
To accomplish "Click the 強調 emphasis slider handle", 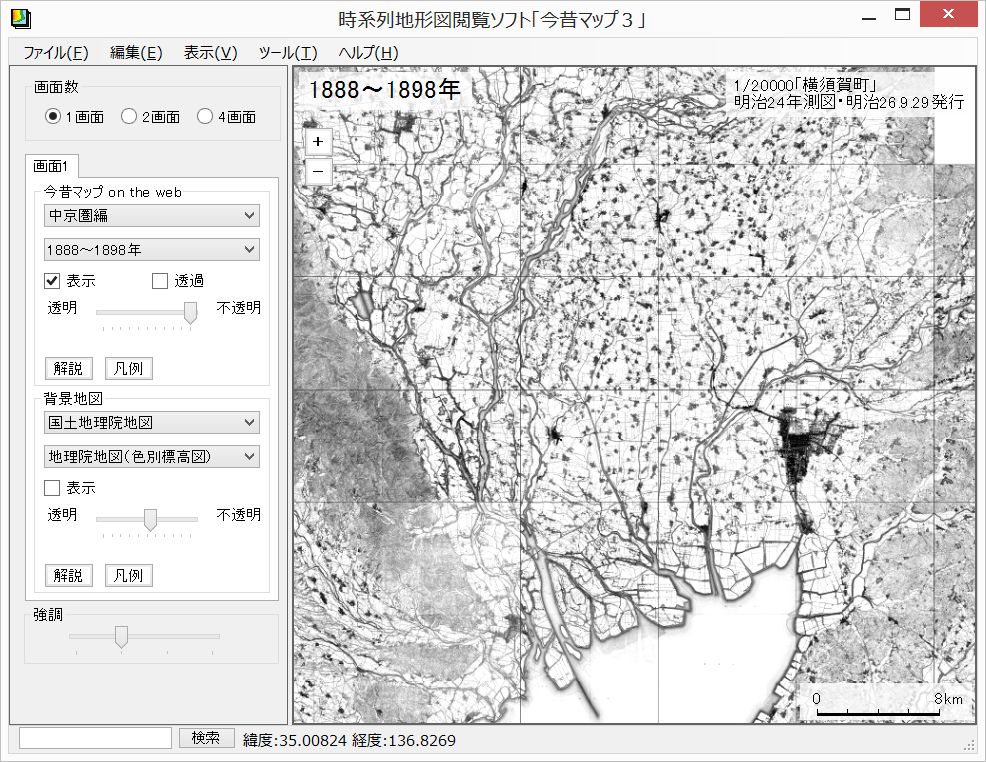I will point(121,636).
